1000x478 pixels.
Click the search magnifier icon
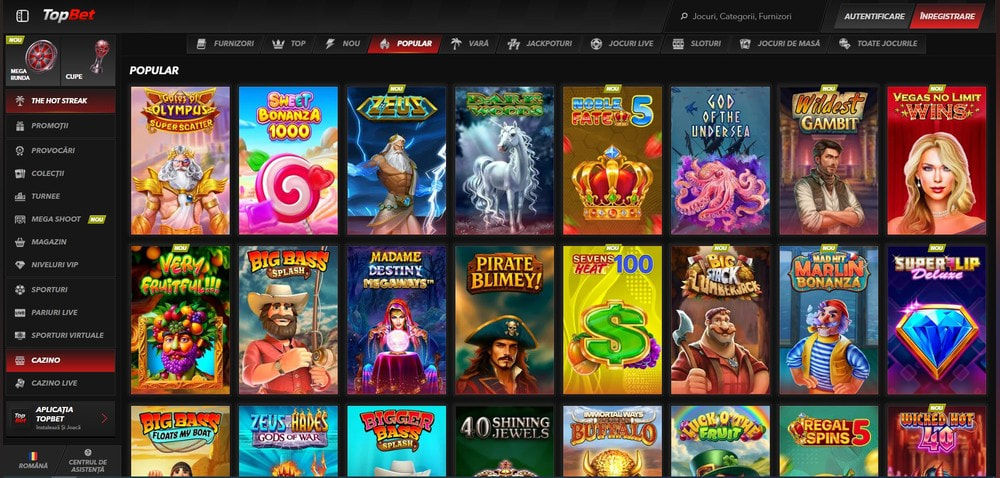(684, 17)
